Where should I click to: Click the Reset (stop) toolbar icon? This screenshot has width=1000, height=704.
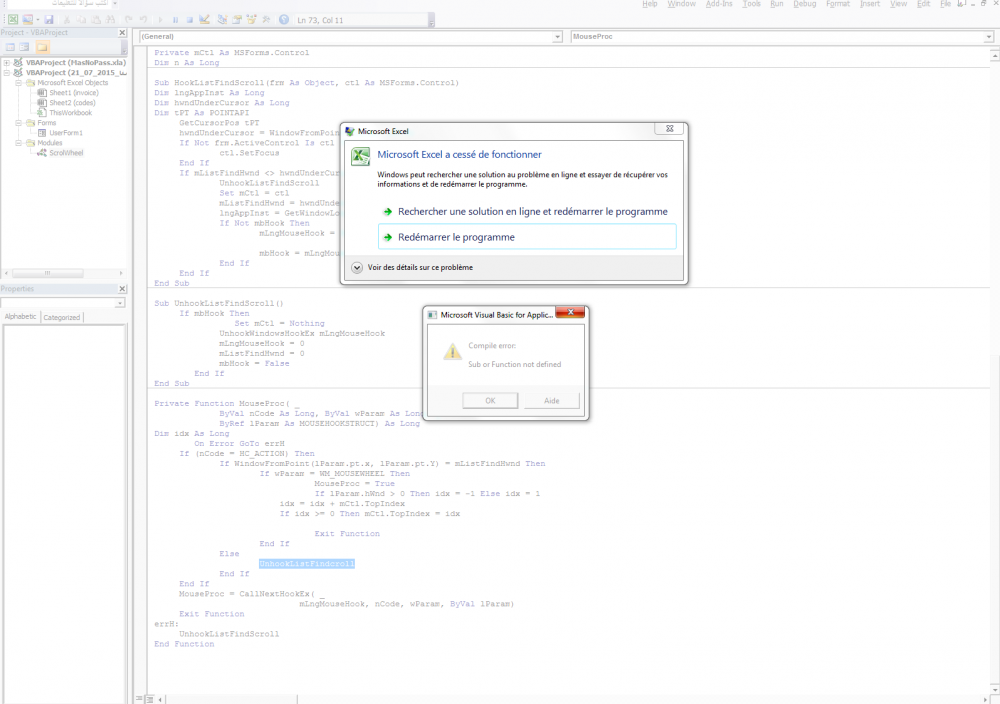tap(190, 19)
